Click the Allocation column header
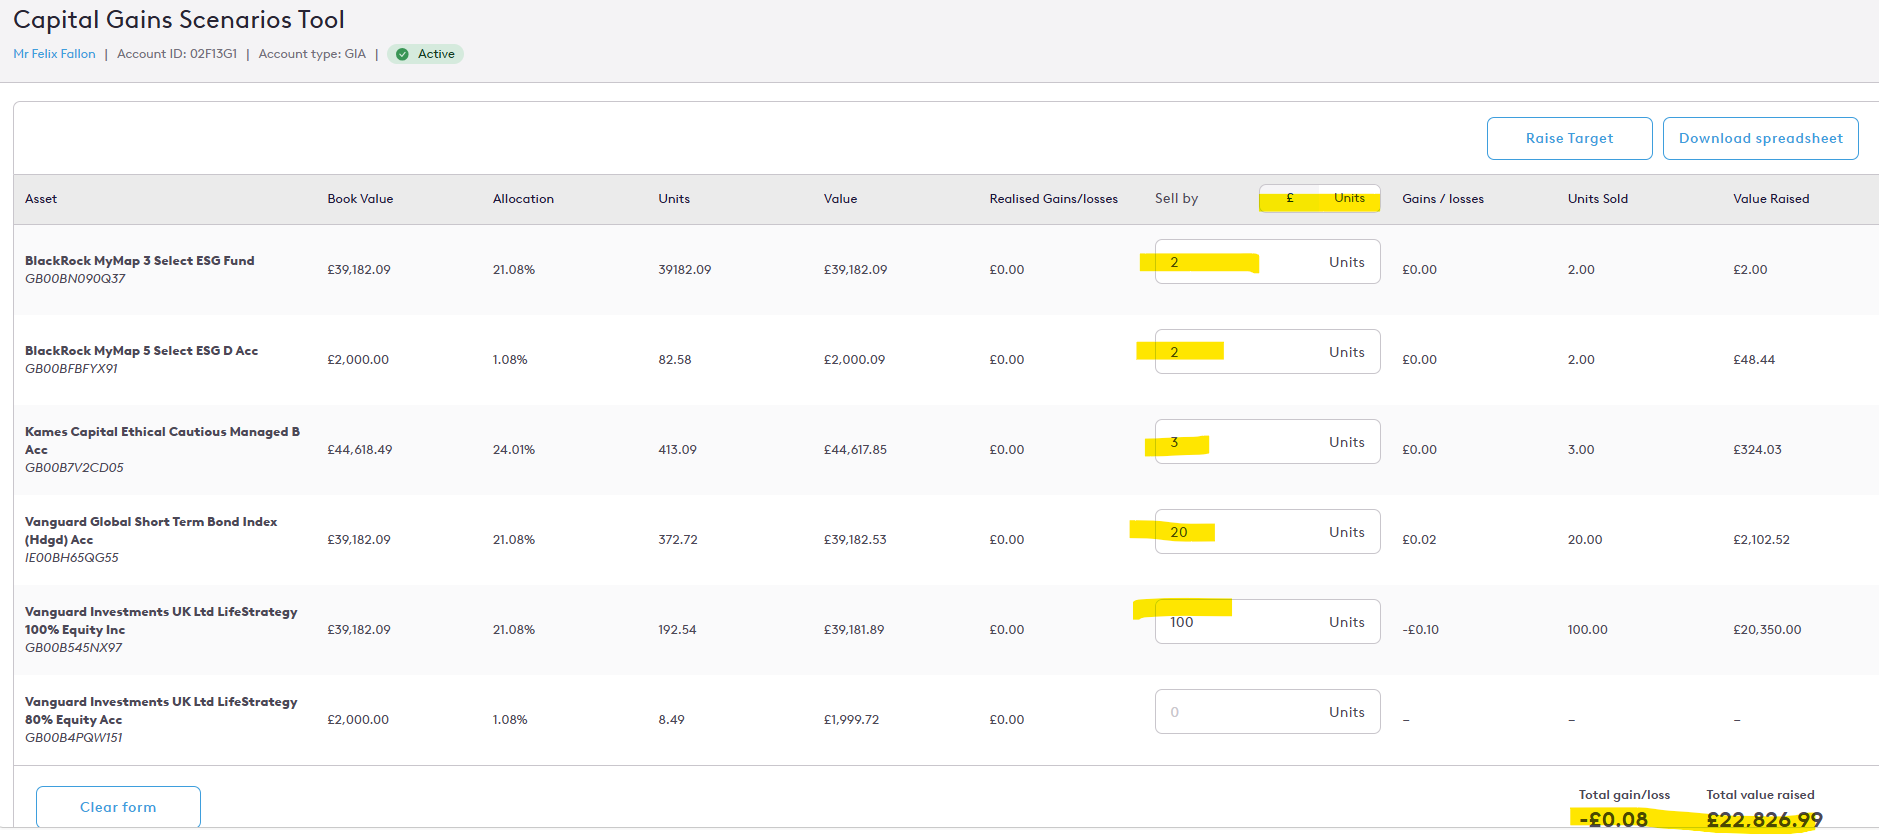This screenshot has height=836, width=1879. pos(523,199)
